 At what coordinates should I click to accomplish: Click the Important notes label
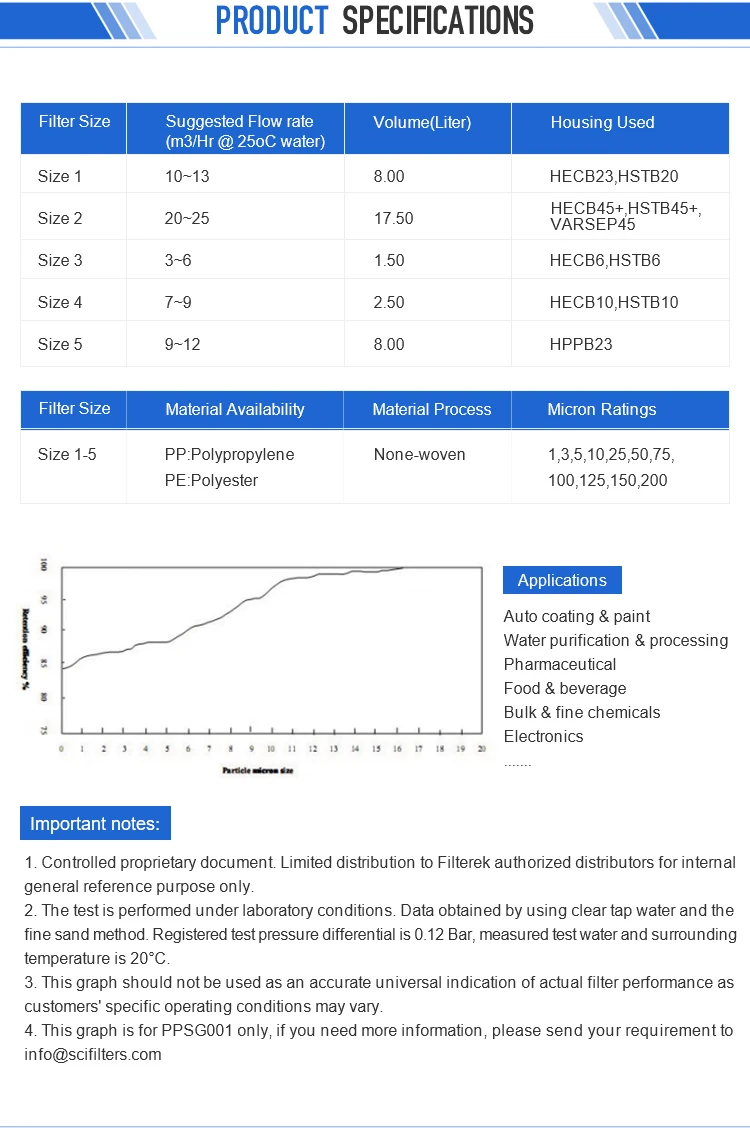[x=95, y=823]
